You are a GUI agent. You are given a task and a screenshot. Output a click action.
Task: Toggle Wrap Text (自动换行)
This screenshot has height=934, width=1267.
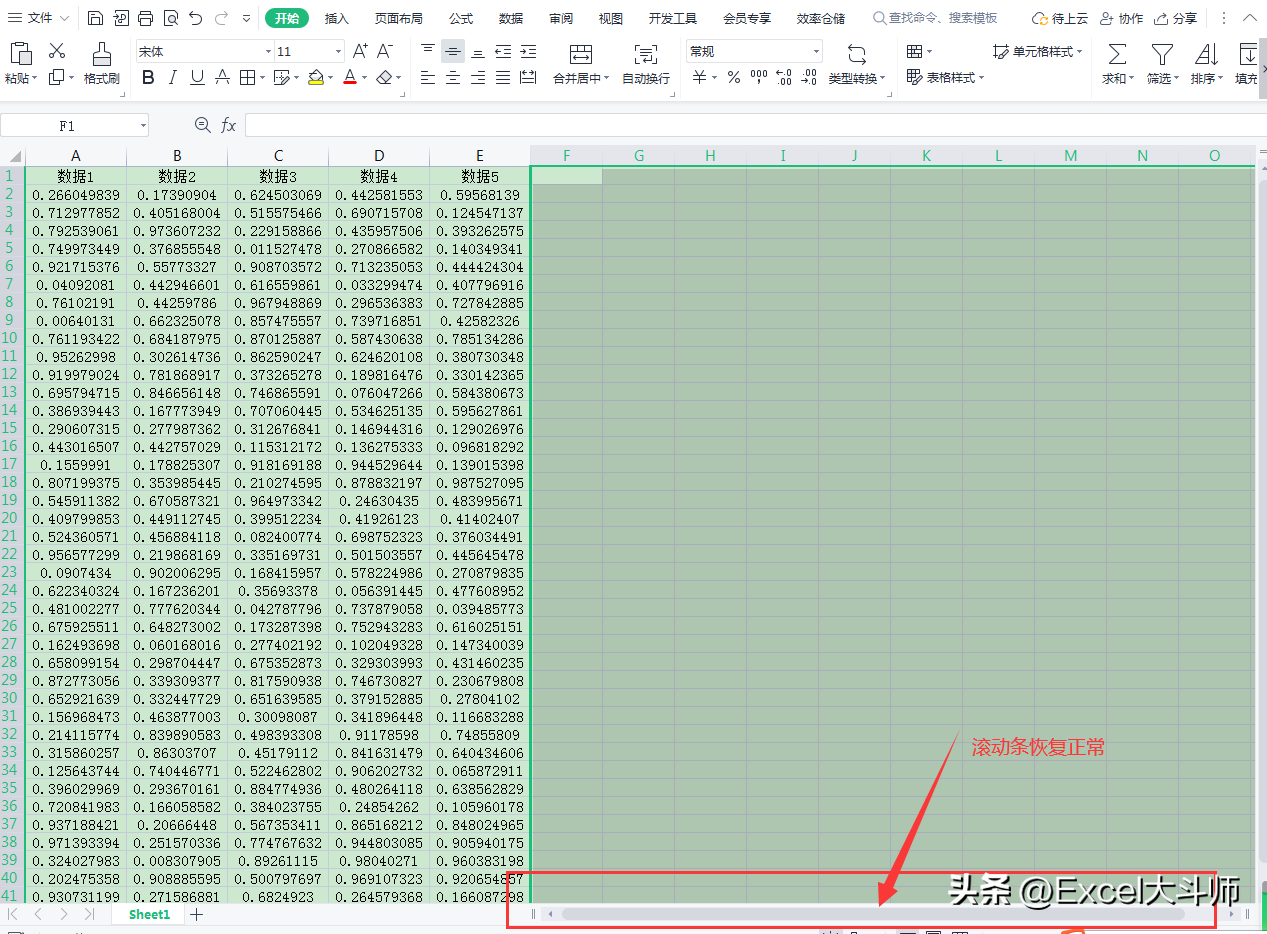click(x=646, y=64)
